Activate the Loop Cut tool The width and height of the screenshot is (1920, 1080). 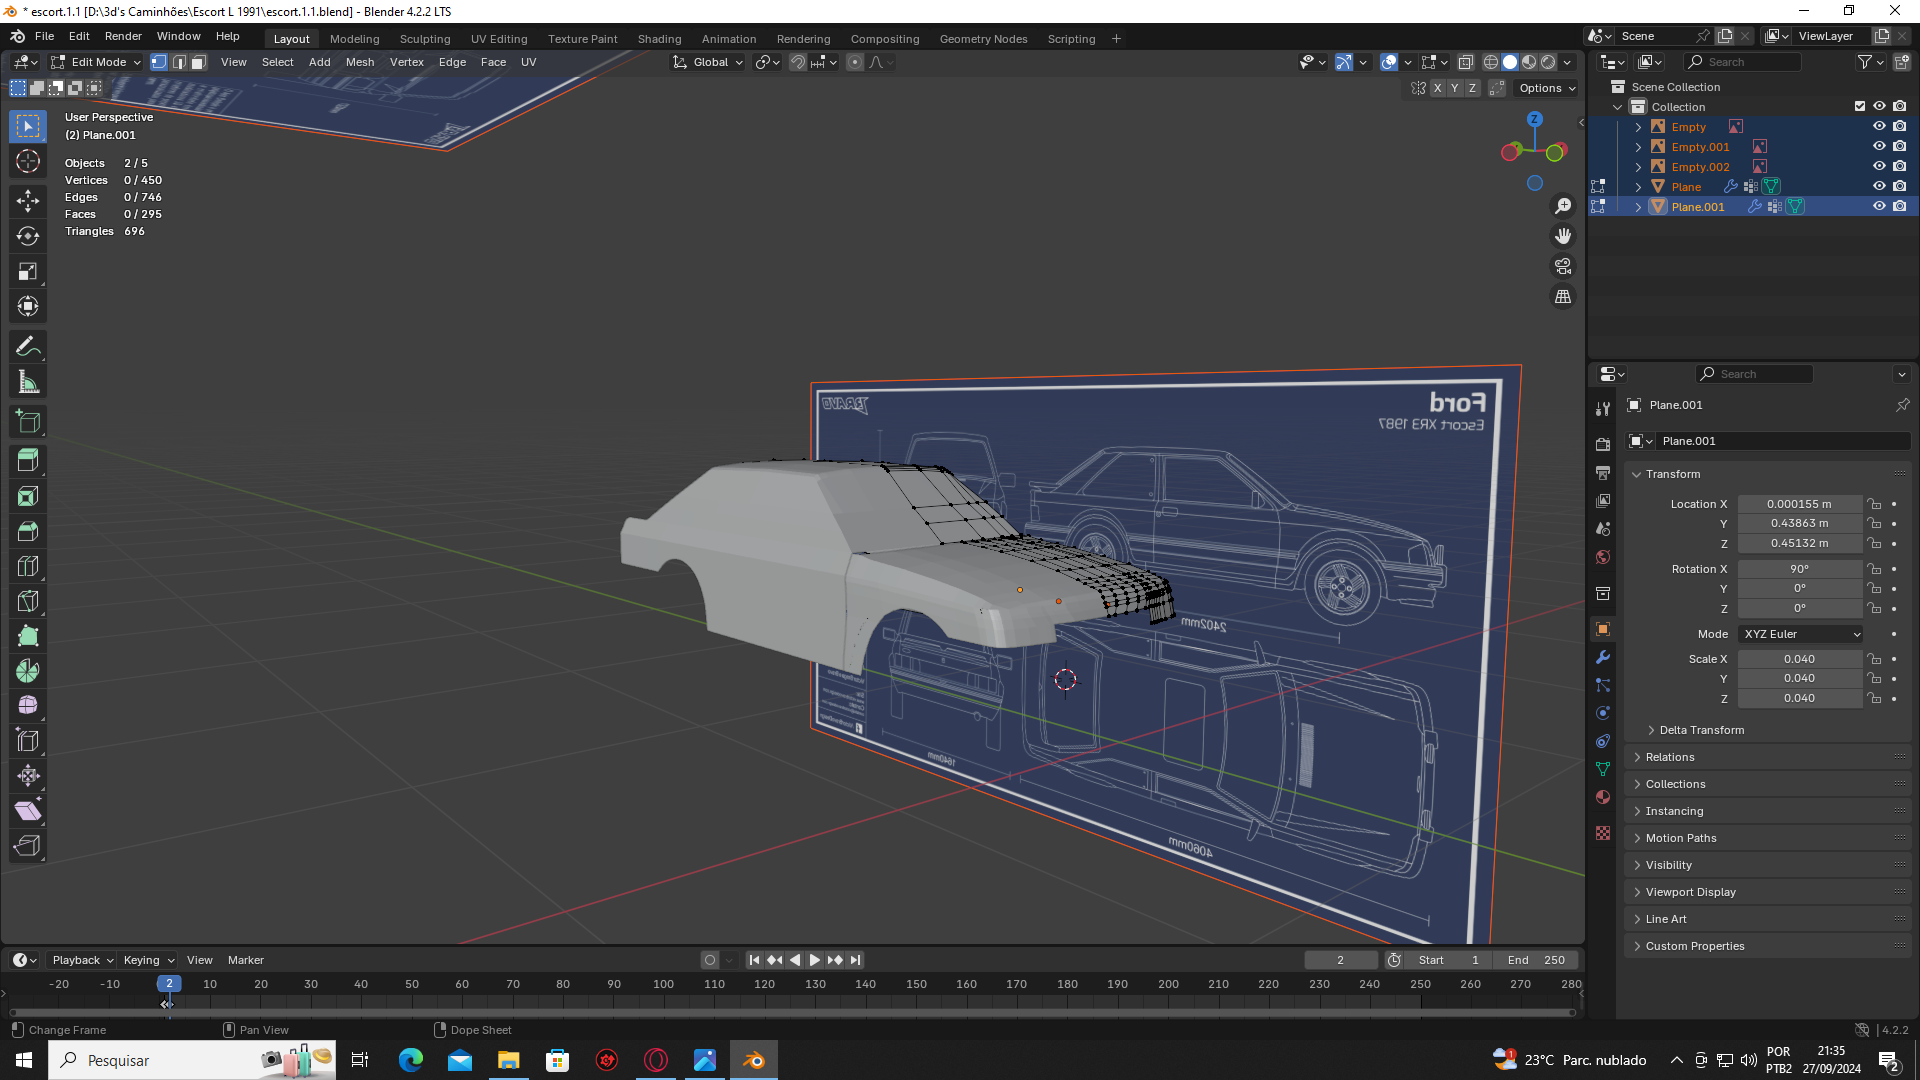28,566
